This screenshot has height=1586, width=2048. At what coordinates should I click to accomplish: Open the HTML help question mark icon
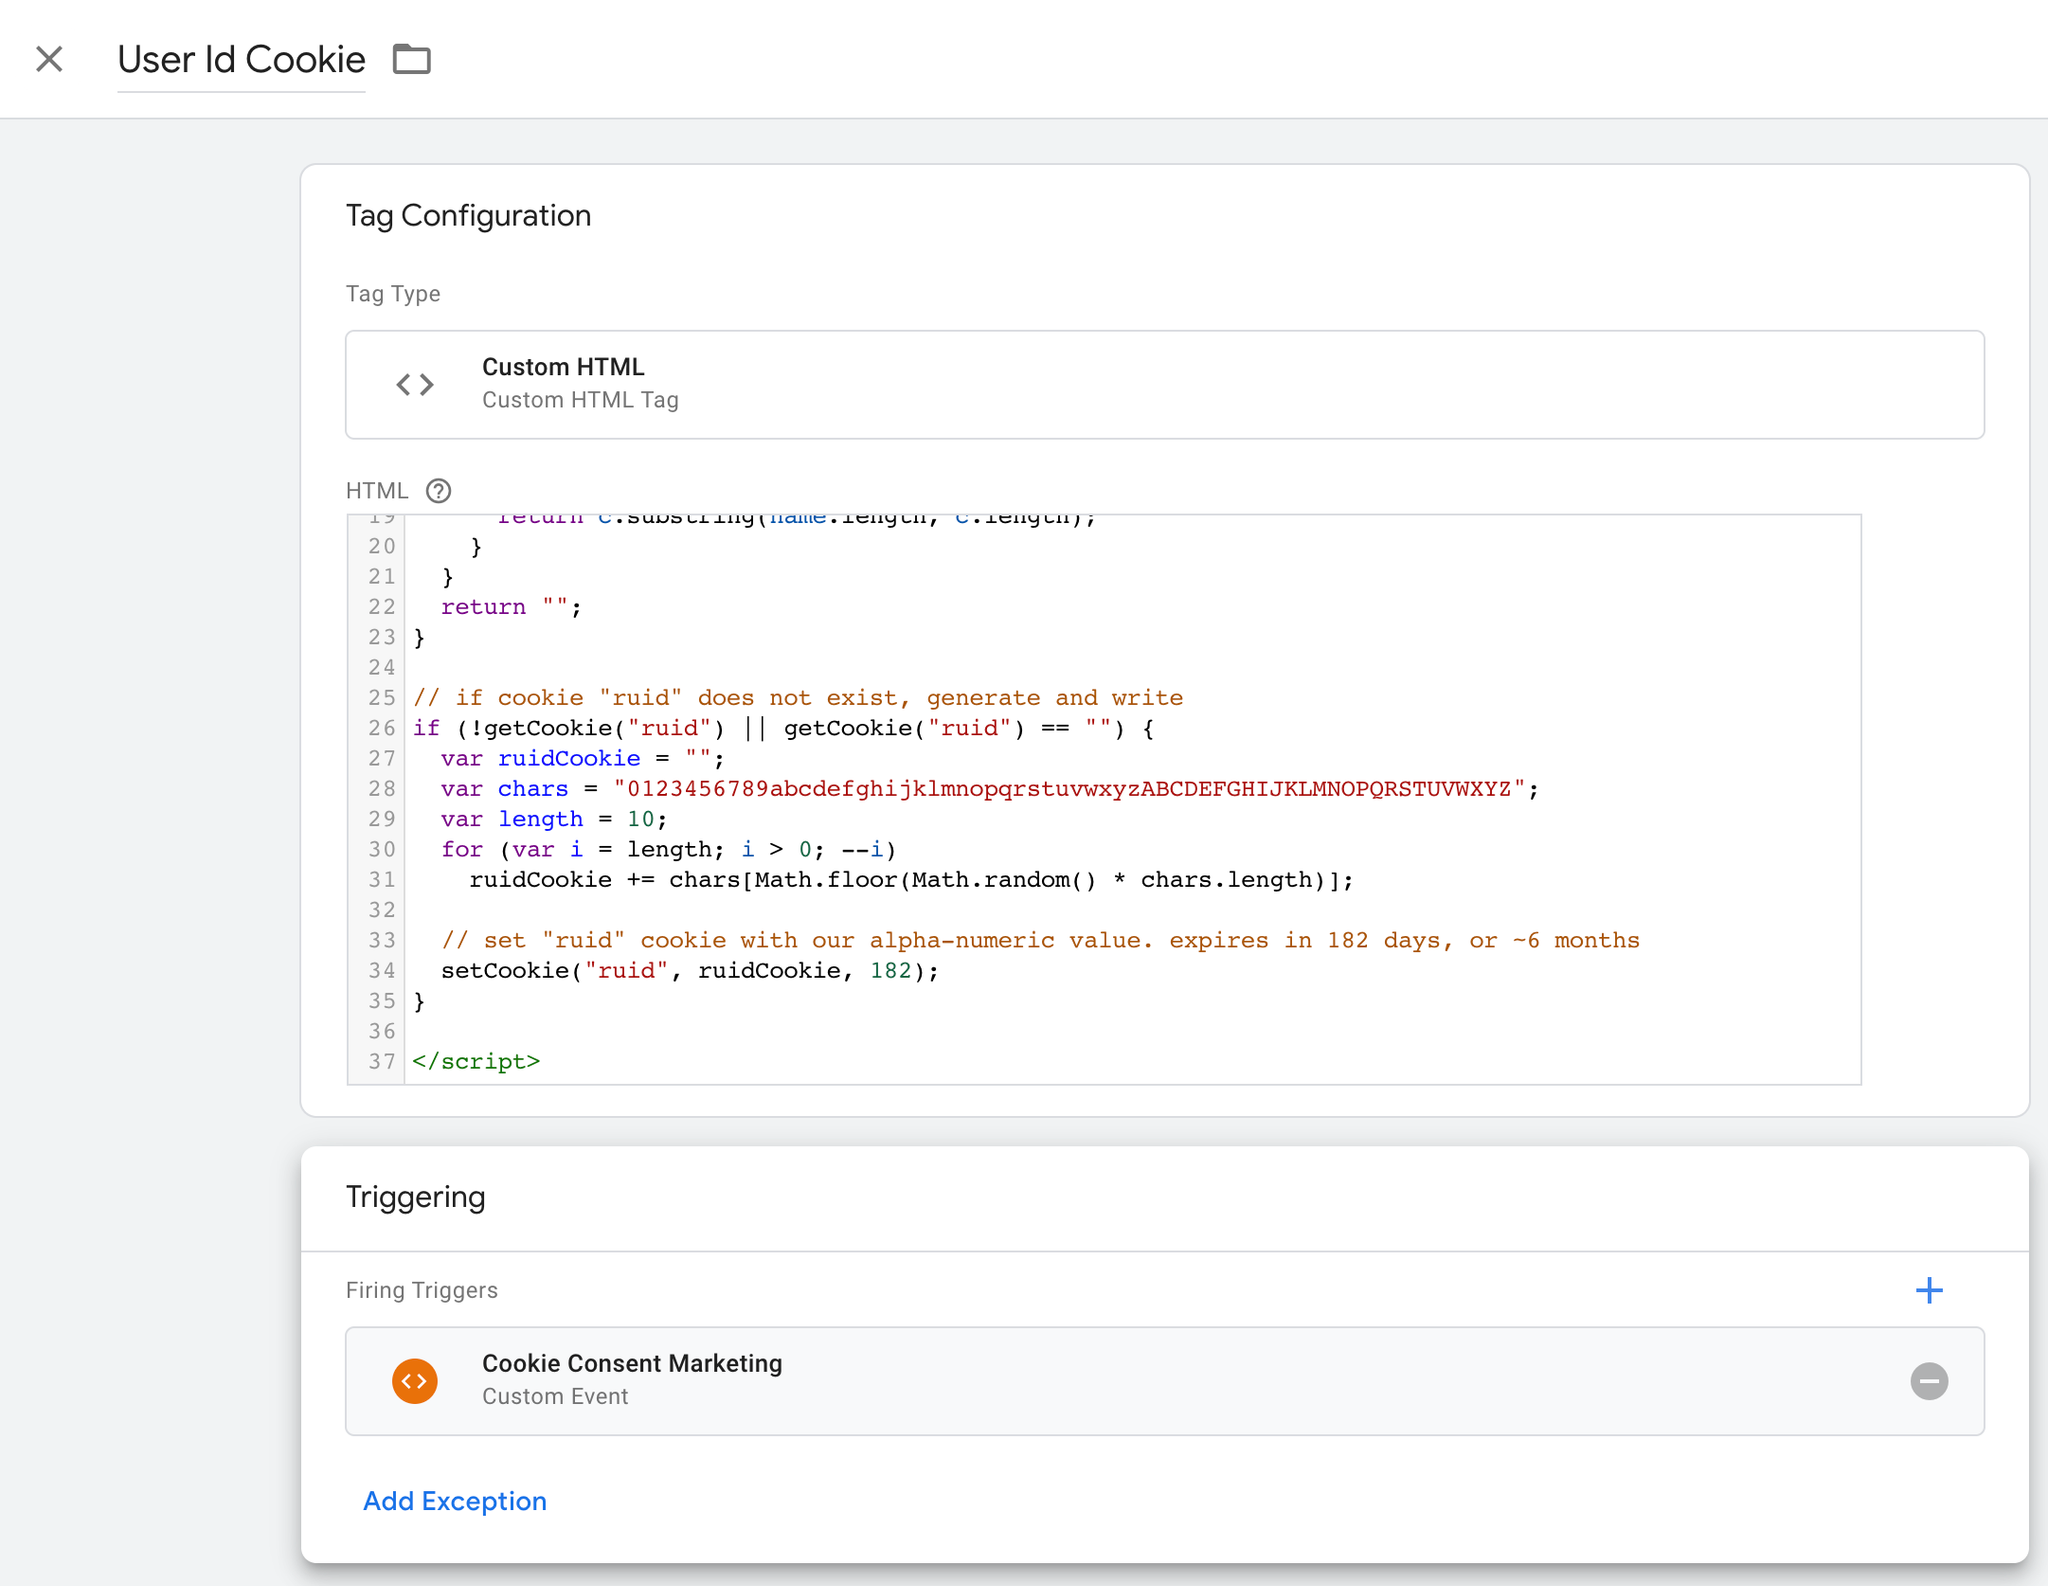coord(438,491)
